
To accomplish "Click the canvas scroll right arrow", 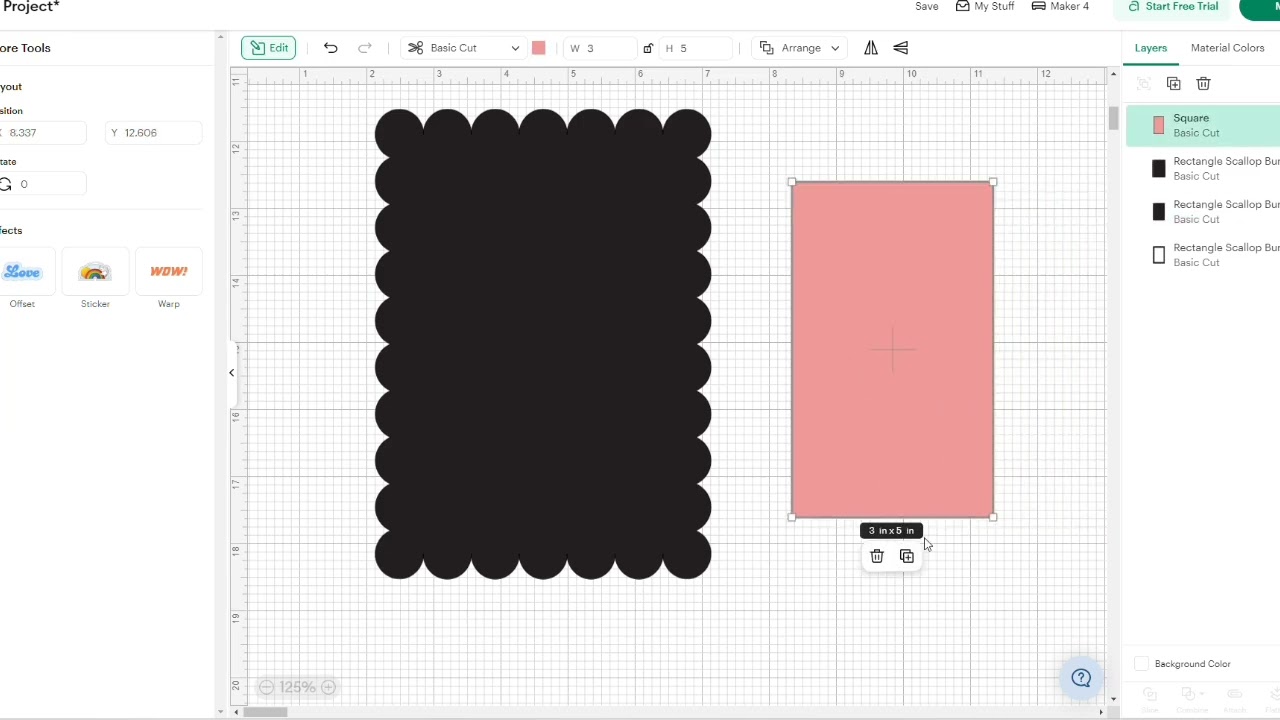I will pos(1102,712).
